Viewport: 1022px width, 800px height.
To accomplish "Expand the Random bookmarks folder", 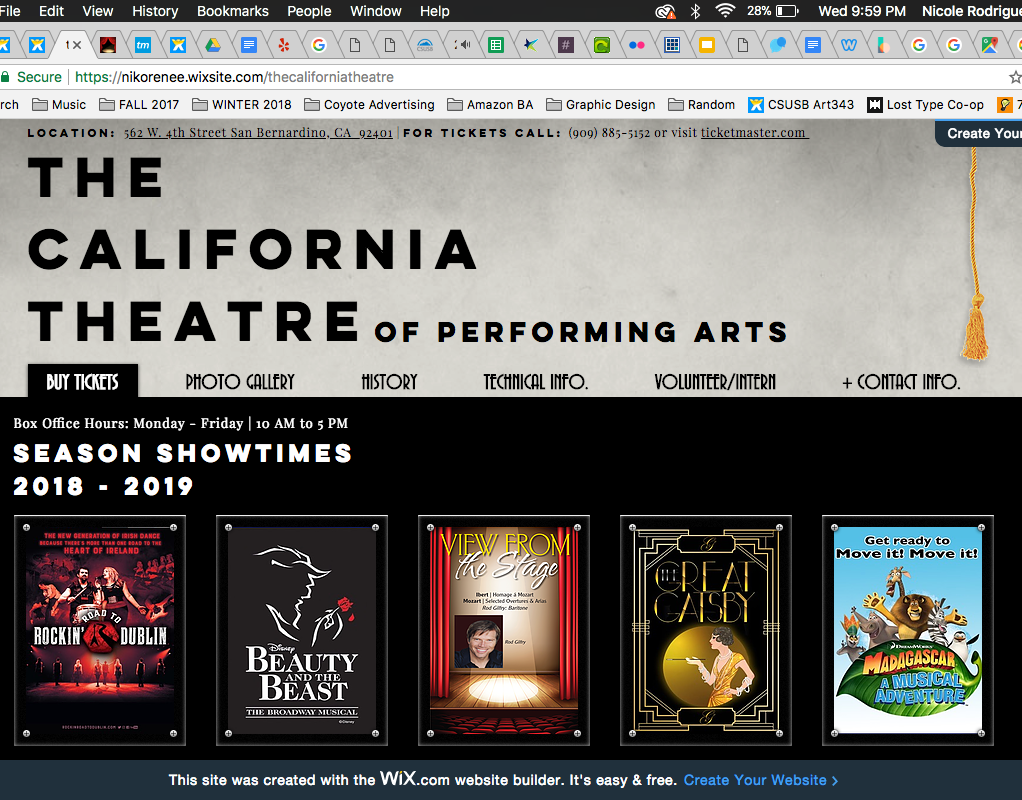I will pyautogui.click(x=702, y=104).
